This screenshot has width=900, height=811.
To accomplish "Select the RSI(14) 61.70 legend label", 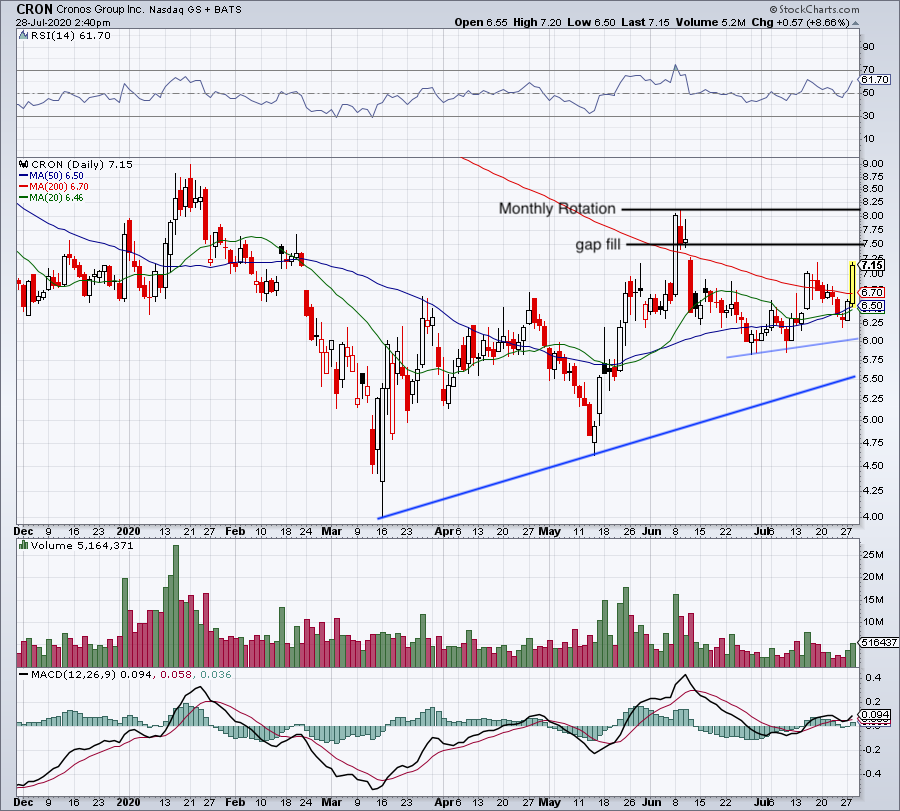I will [70, 36].
